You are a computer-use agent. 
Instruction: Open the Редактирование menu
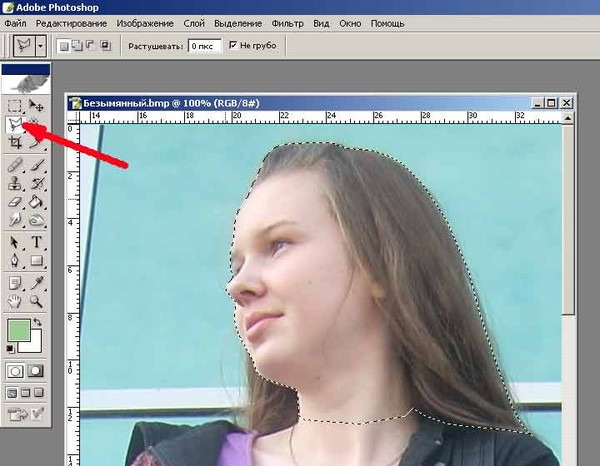point(71,24)
